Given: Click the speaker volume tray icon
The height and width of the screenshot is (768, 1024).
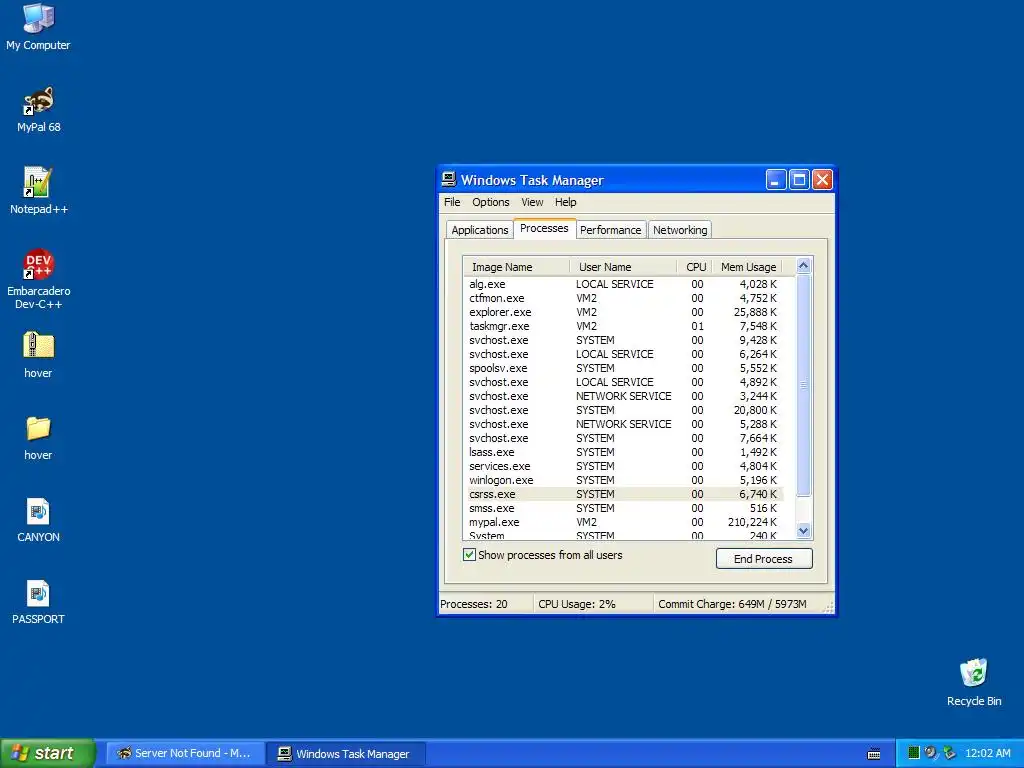Looking at the screenshot, I should pyautogui.click(x=931, y=753).
